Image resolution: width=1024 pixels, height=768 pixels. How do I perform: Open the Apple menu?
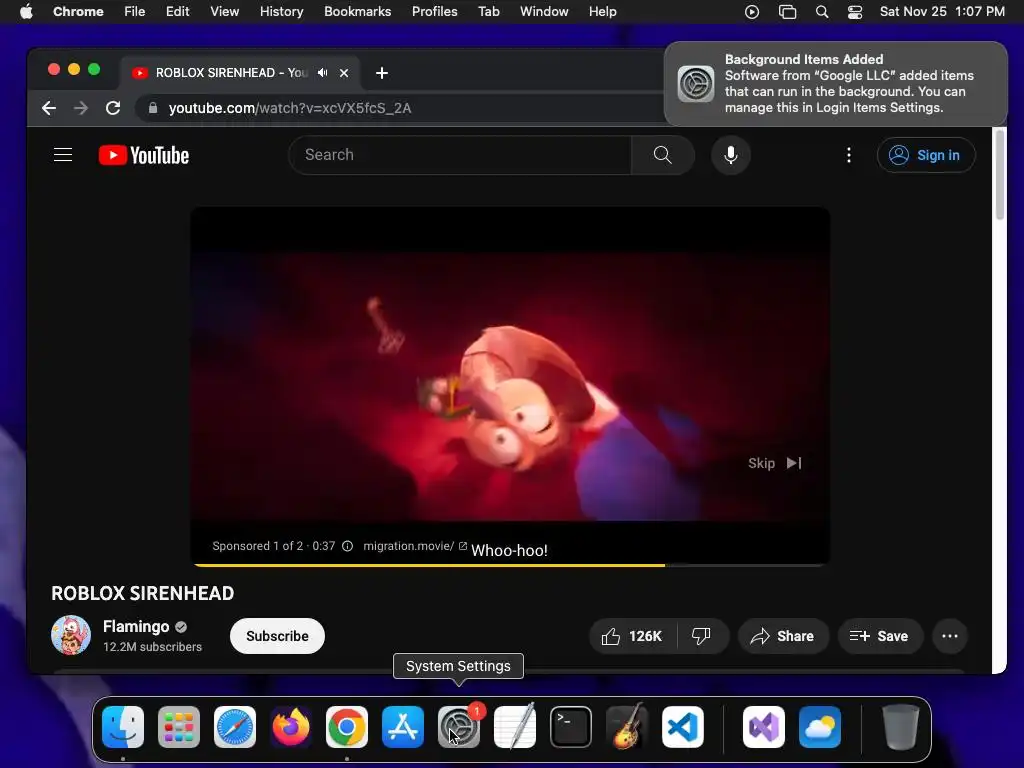26,12
